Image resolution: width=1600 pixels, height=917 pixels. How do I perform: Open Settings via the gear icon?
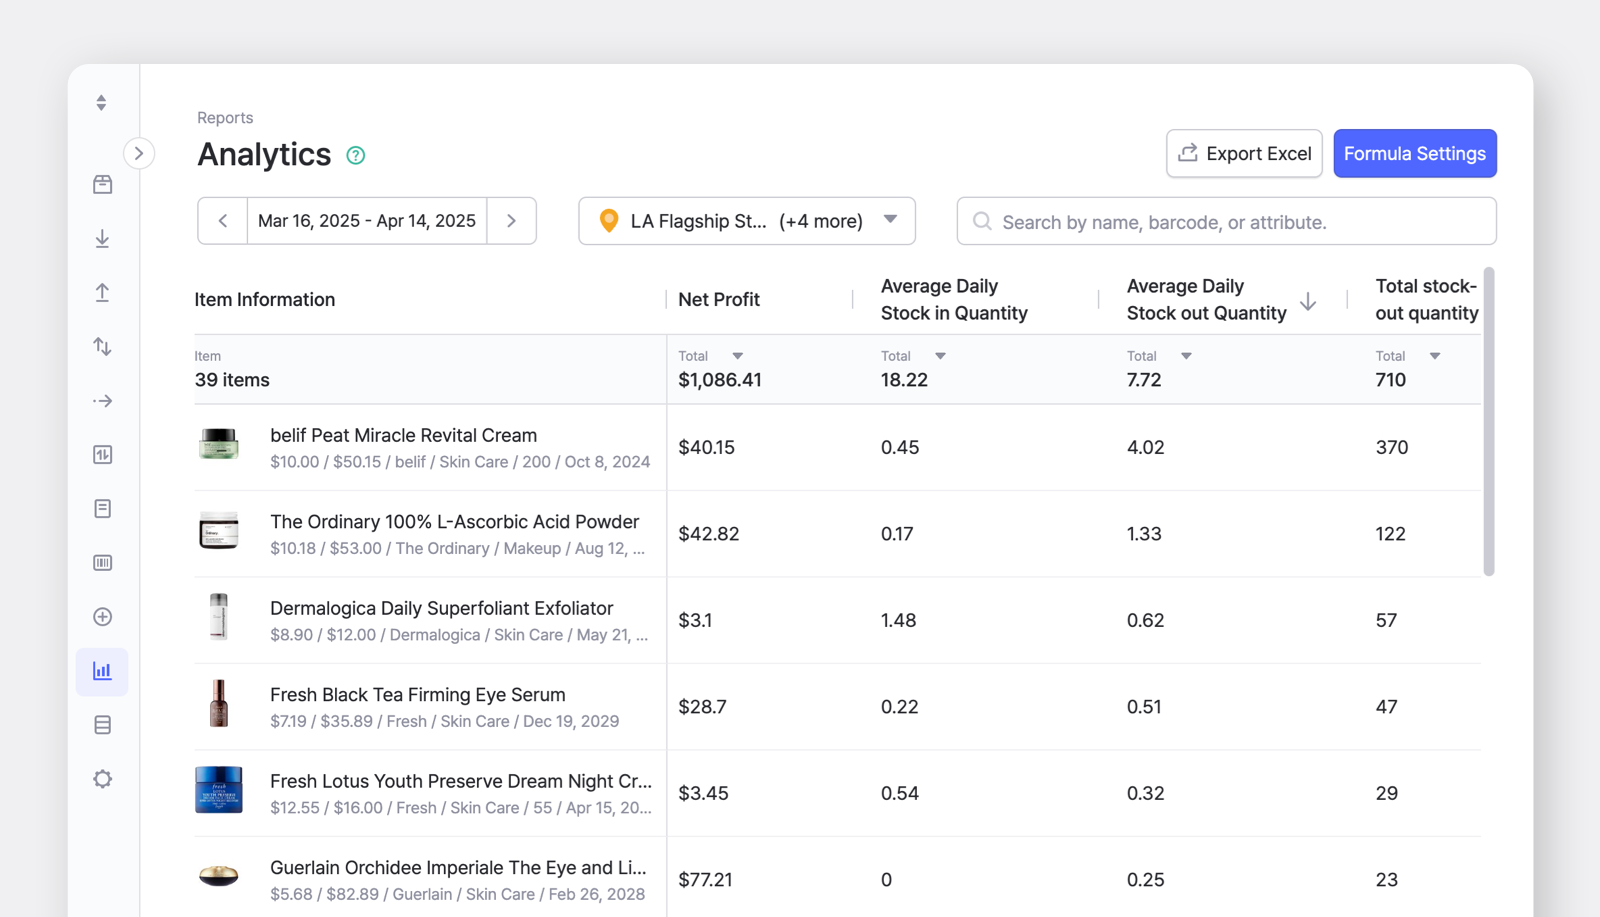(102, 779)
